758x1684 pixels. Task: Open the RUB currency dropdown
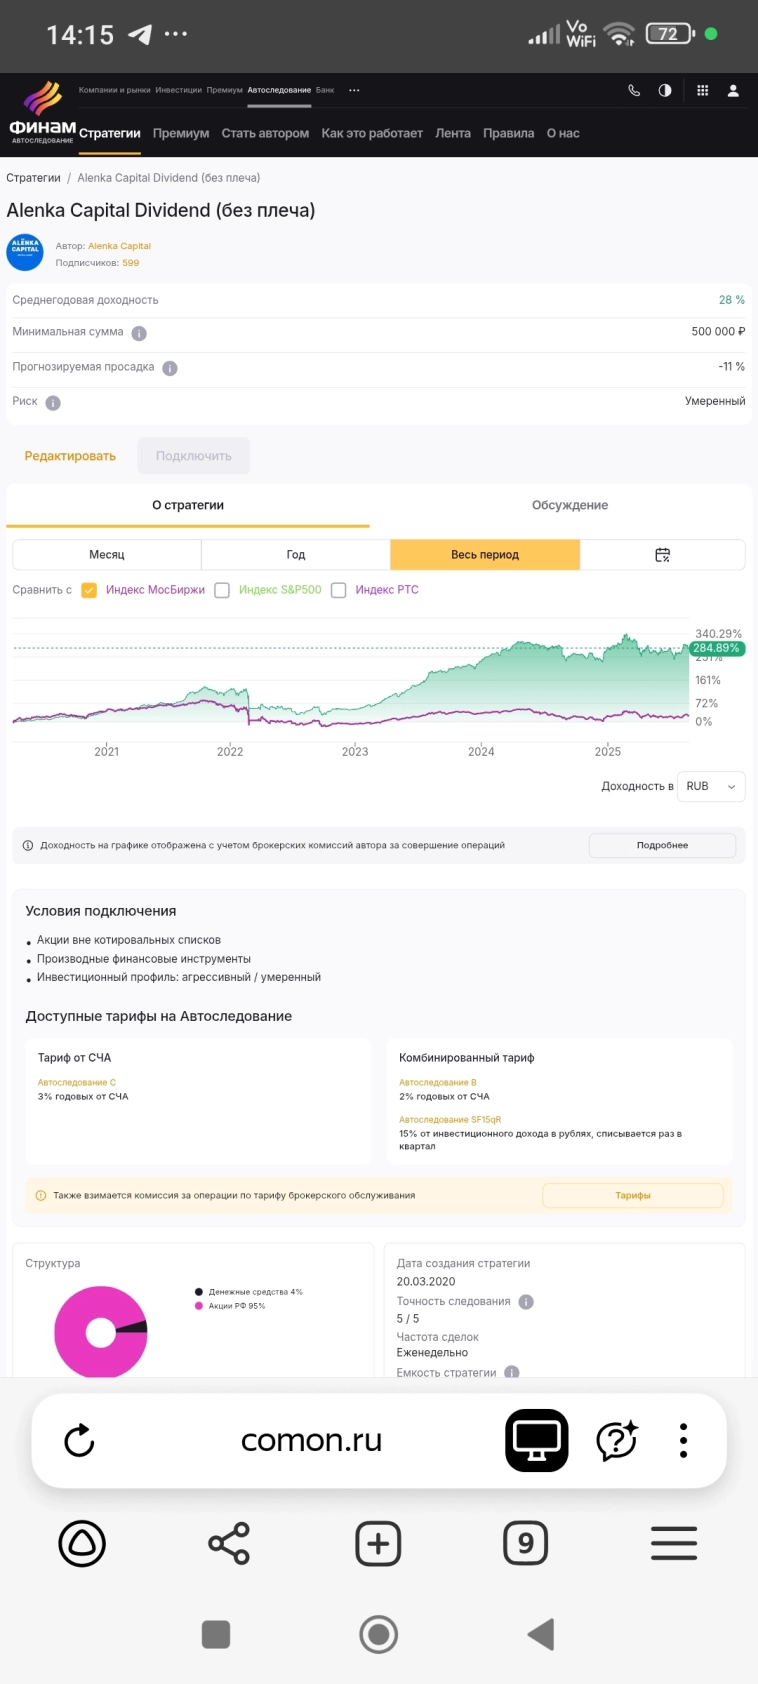click(x=710, y=787)
